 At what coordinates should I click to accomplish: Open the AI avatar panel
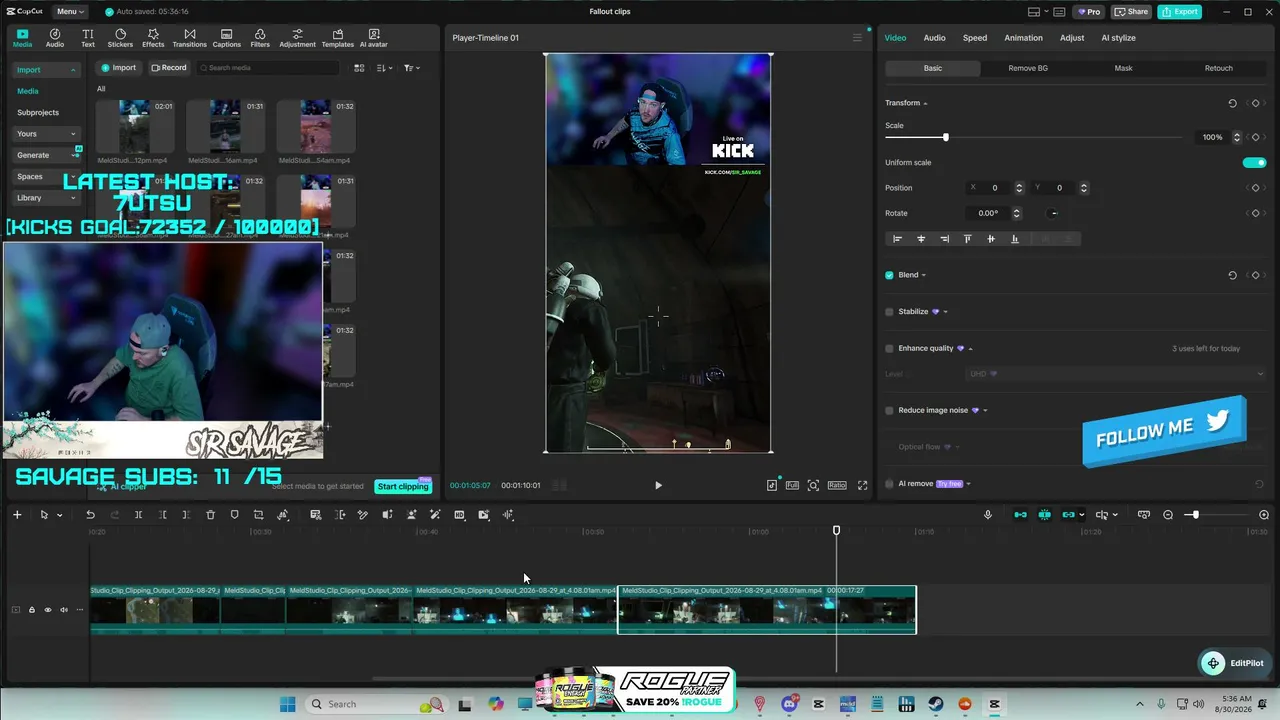(374, 38)
